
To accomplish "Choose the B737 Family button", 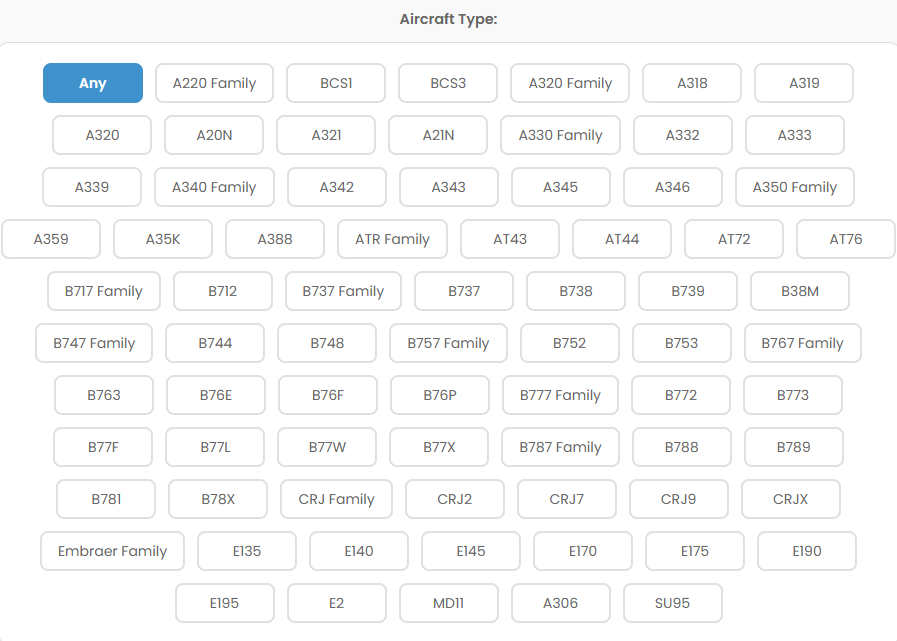I will pyautogui.click(x=343, y=291).
